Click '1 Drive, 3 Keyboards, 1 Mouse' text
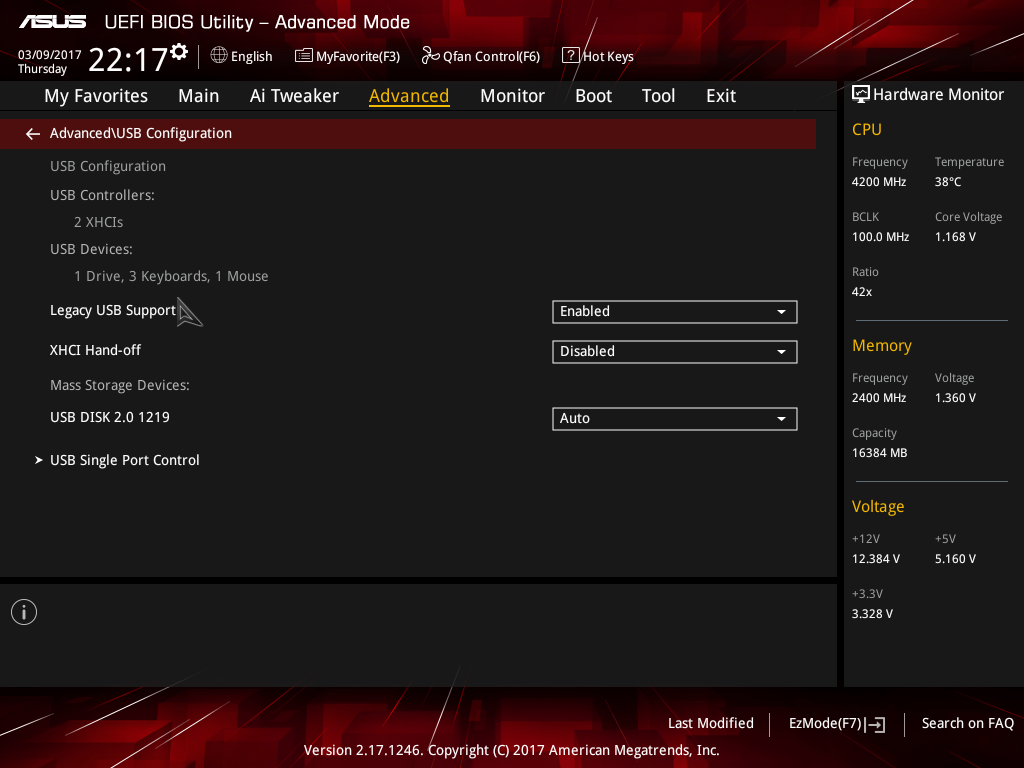Image resolution: width=1024 pixels, height=768 pixels. pos(171,276)
